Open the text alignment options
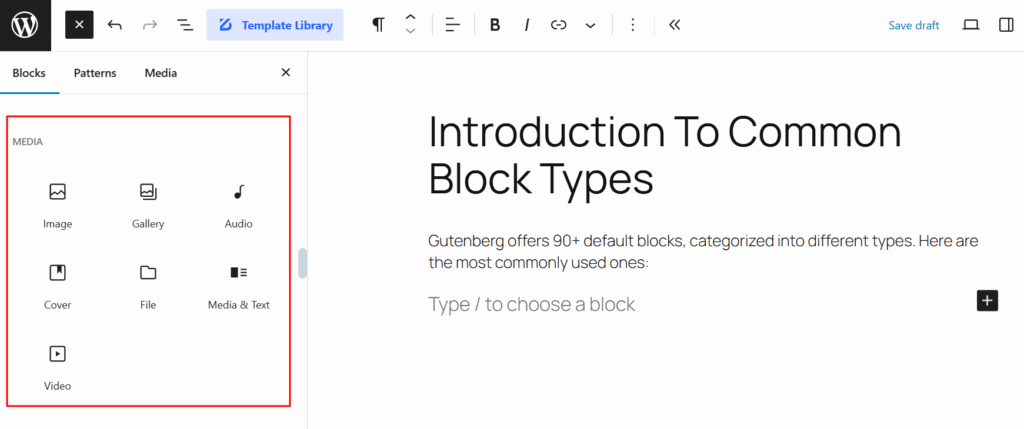 453,25
